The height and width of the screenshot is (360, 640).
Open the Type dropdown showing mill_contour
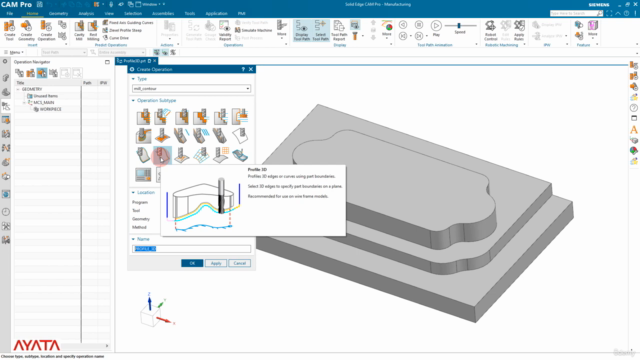[x=191, y=89]
